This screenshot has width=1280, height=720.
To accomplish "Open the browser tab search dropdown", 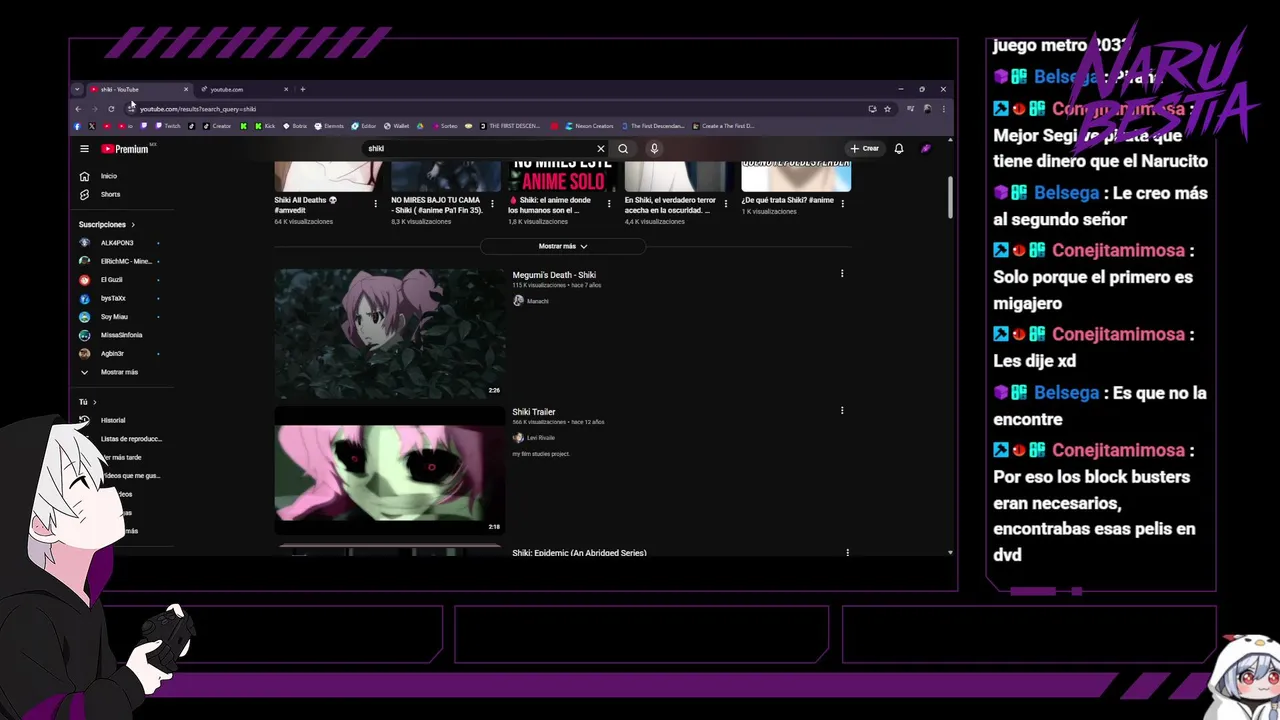I will (77, 89).
